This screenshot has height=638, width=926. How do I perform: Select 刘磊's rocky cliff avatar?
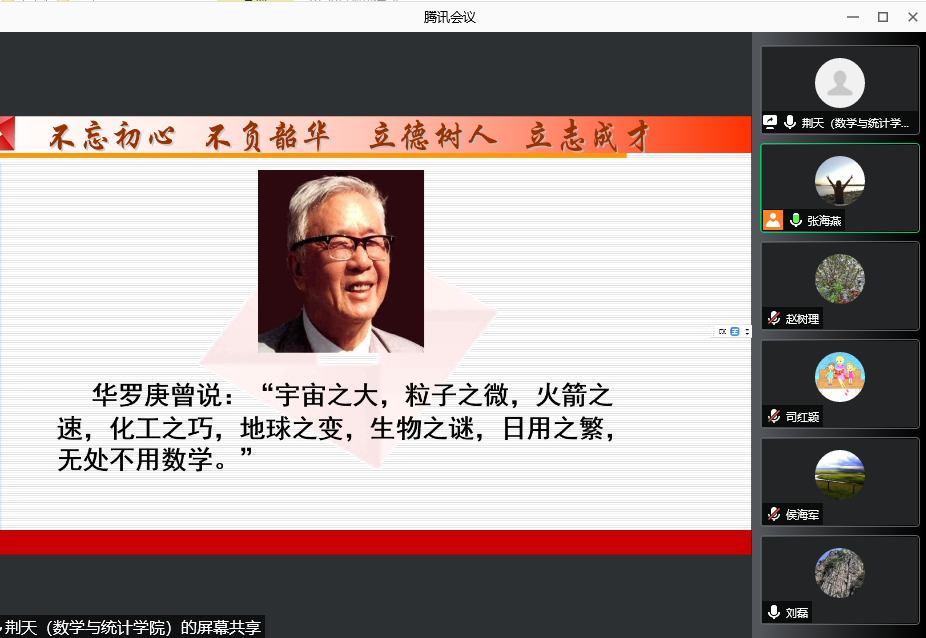(x=839, y=573)
